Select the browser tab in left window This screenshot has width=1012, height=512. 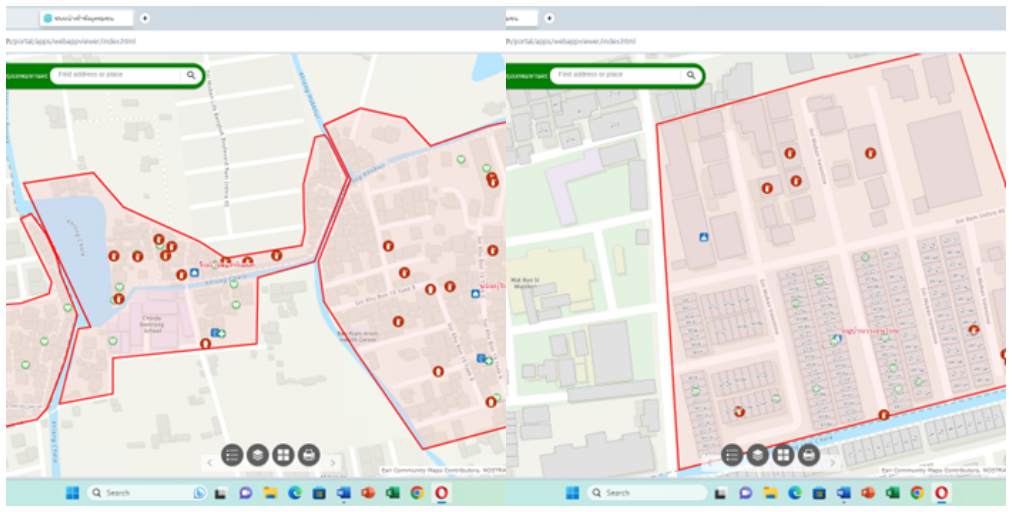pyautogui.click(x=85, y=18)
